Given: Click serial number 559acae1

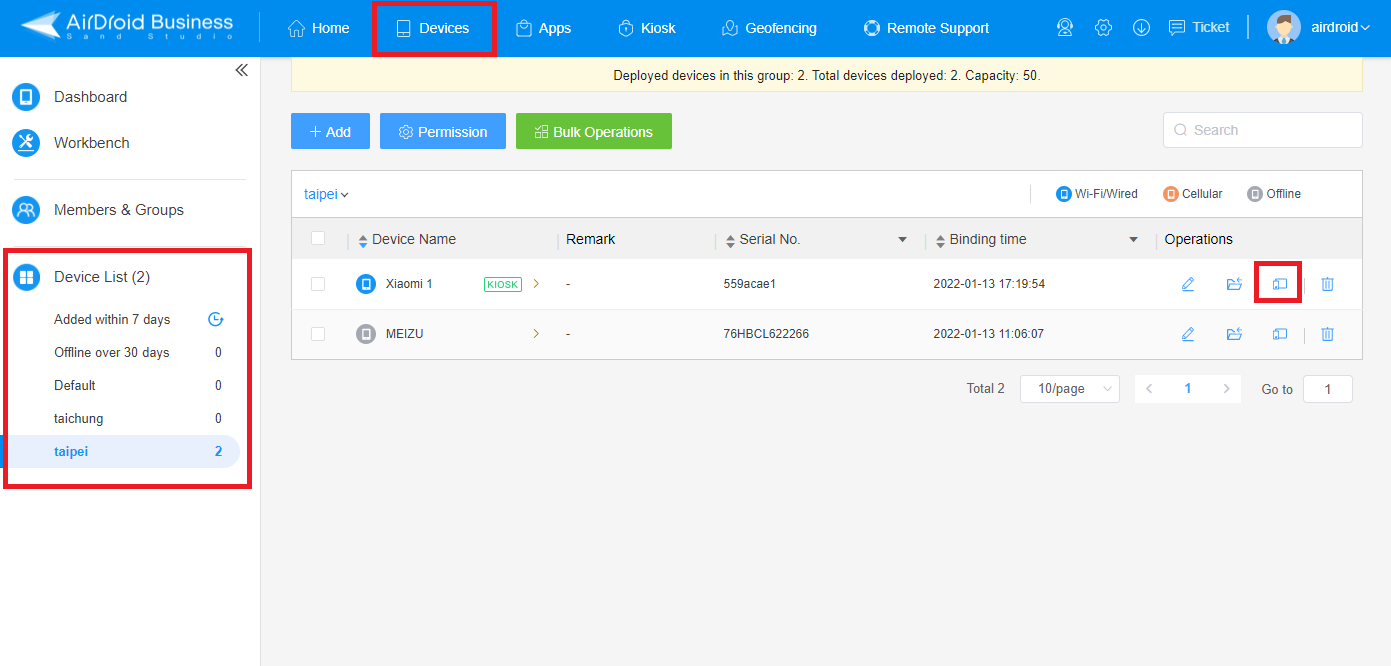Looking at the screenshot, I should 750,284.
